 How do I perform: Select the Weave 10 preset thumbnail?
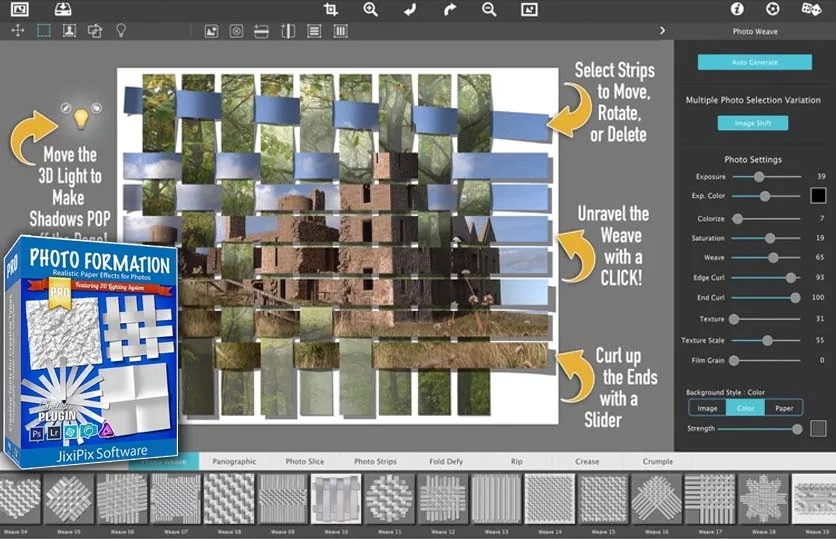coord(336,499)
